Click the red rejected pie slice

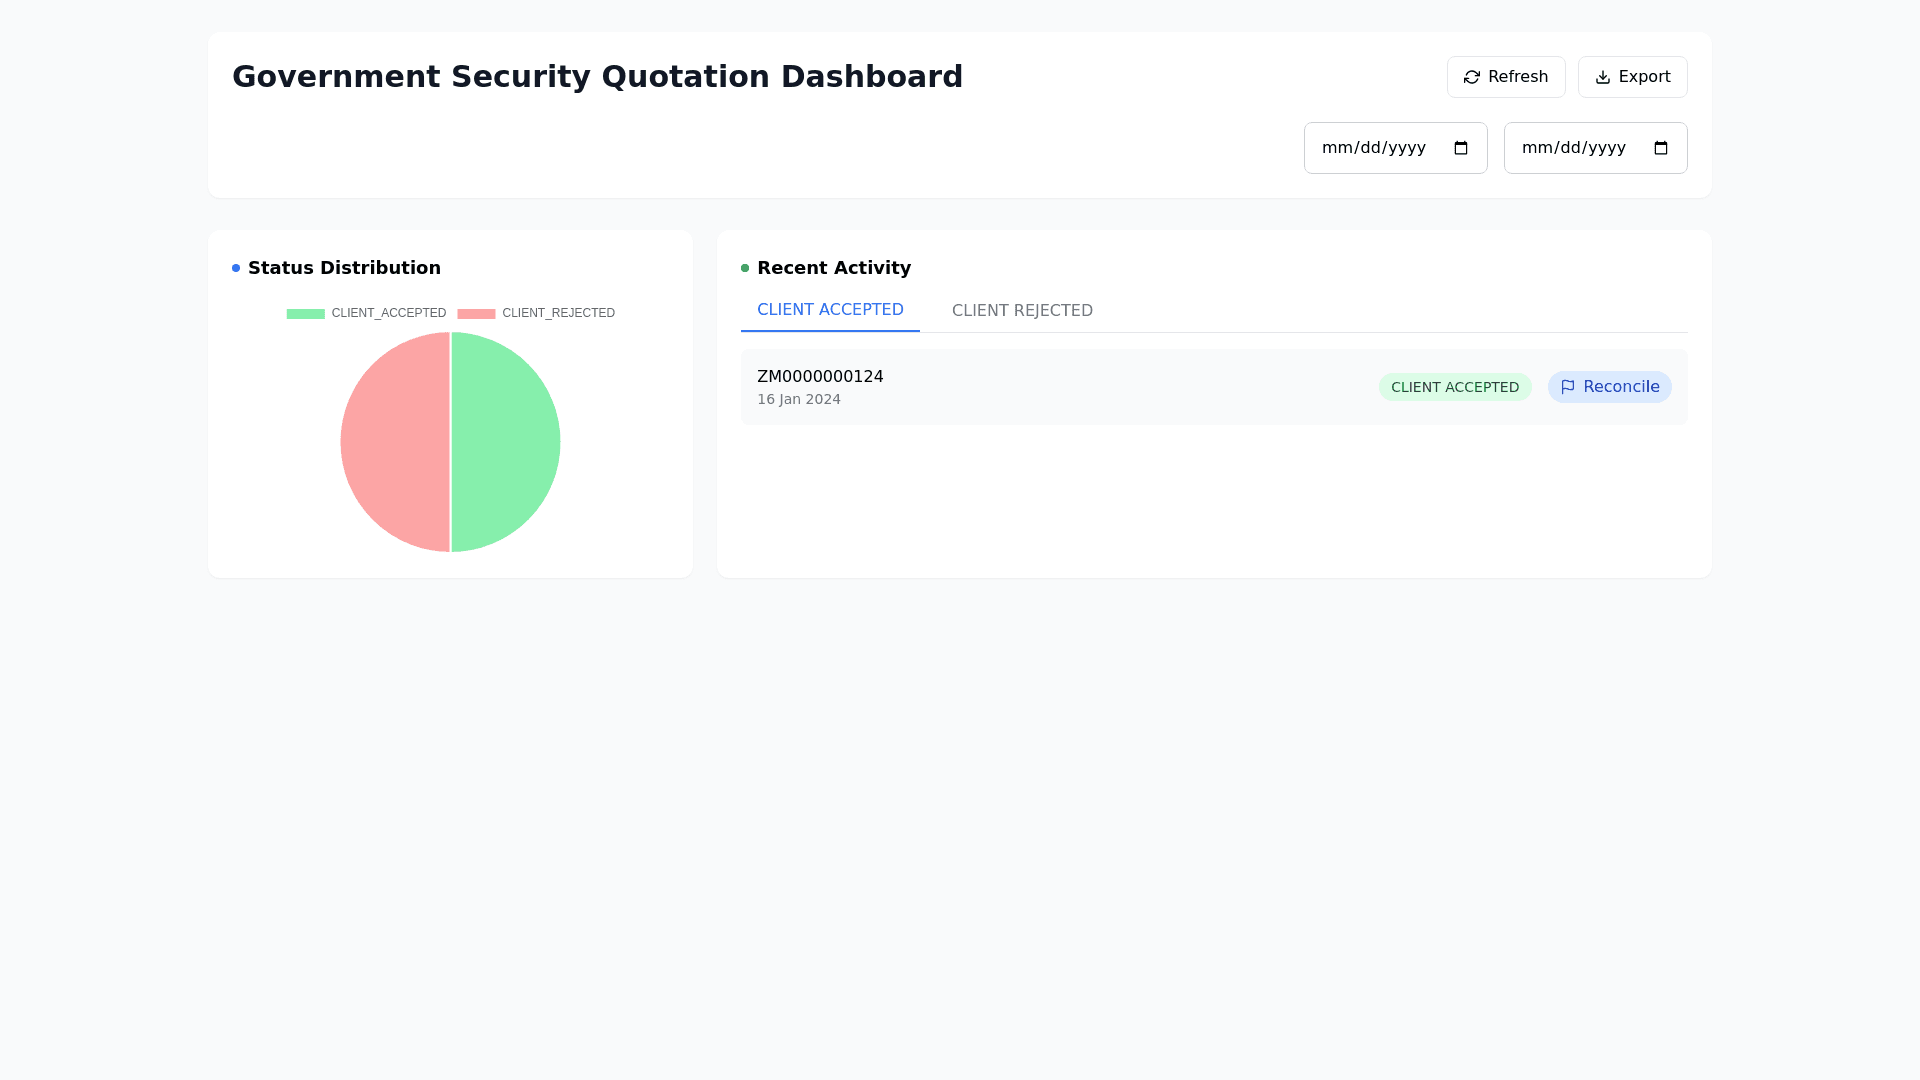[395, 442]
